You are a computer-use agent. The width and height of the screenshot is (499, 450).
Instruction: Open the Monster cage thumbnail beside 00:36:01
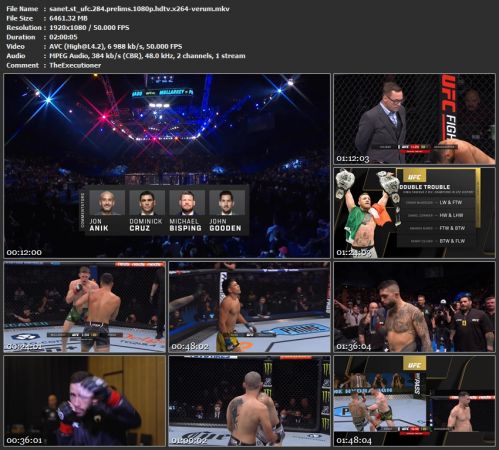click(250, 401)
